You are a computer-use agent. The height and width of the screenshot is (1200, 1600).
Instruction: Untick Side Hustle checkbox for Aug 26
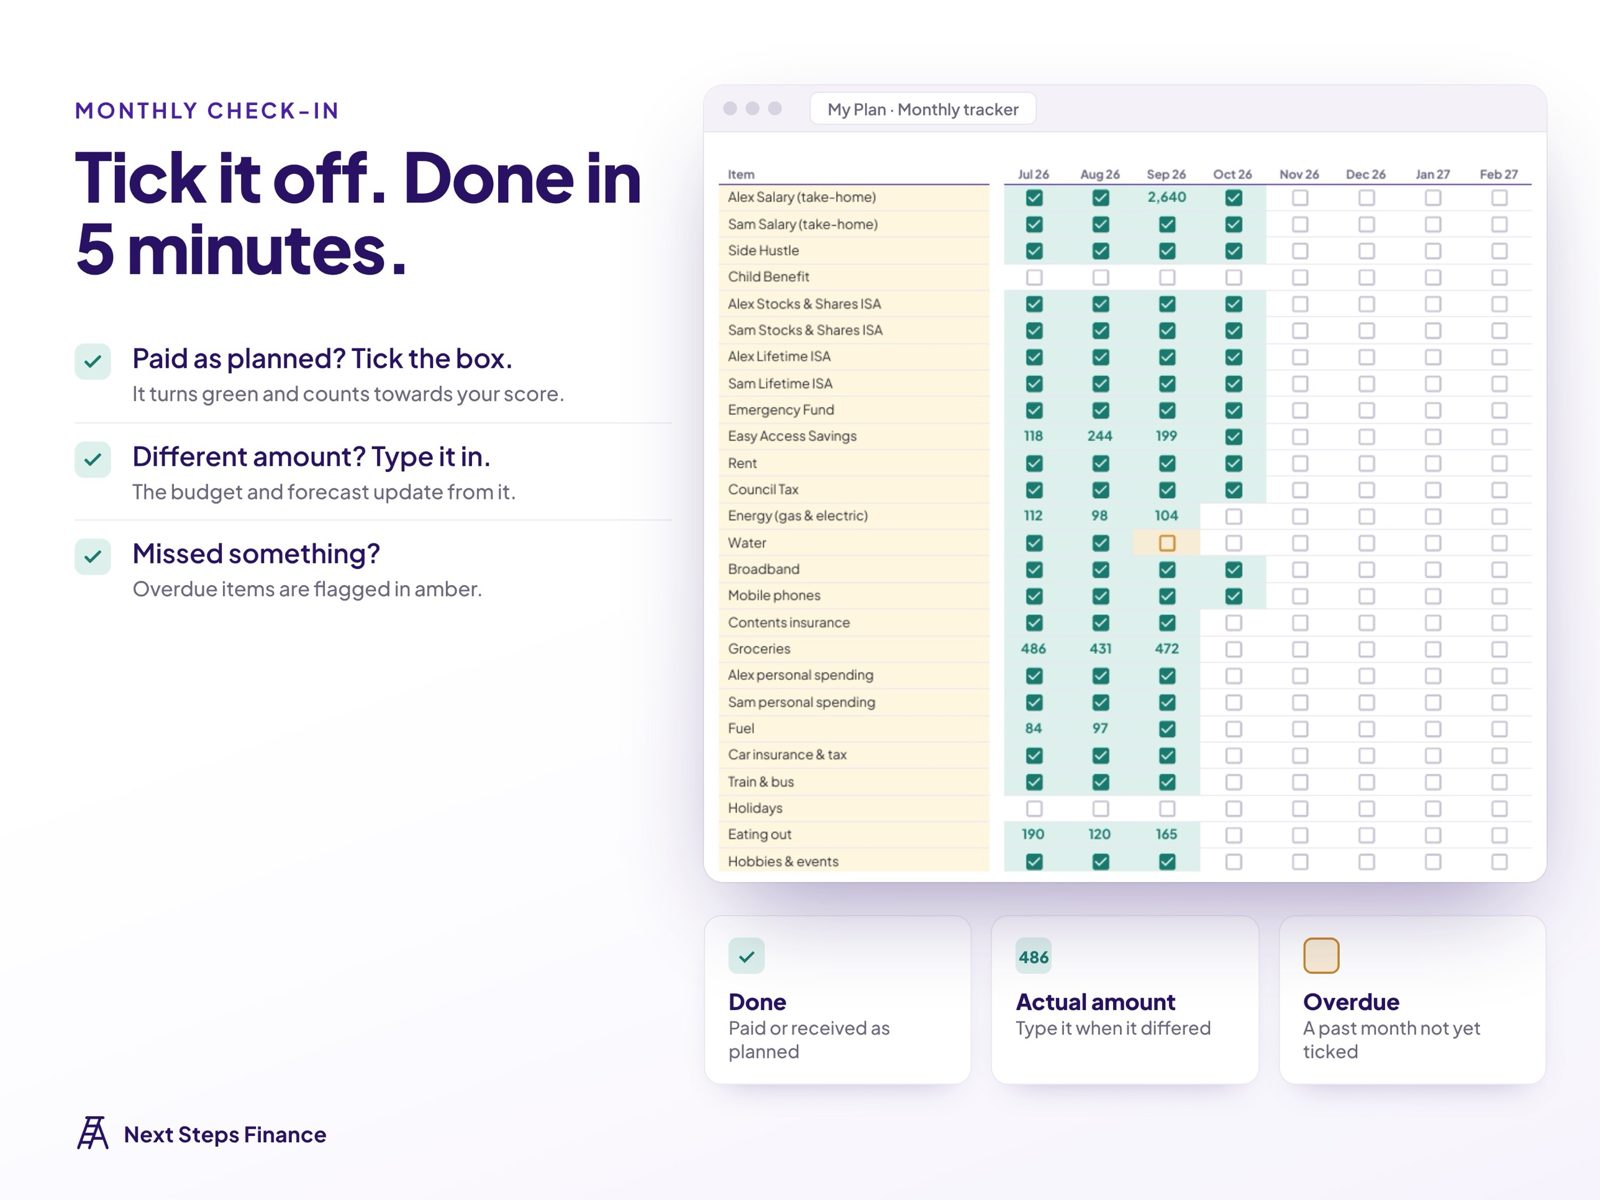coord(1100,251)
